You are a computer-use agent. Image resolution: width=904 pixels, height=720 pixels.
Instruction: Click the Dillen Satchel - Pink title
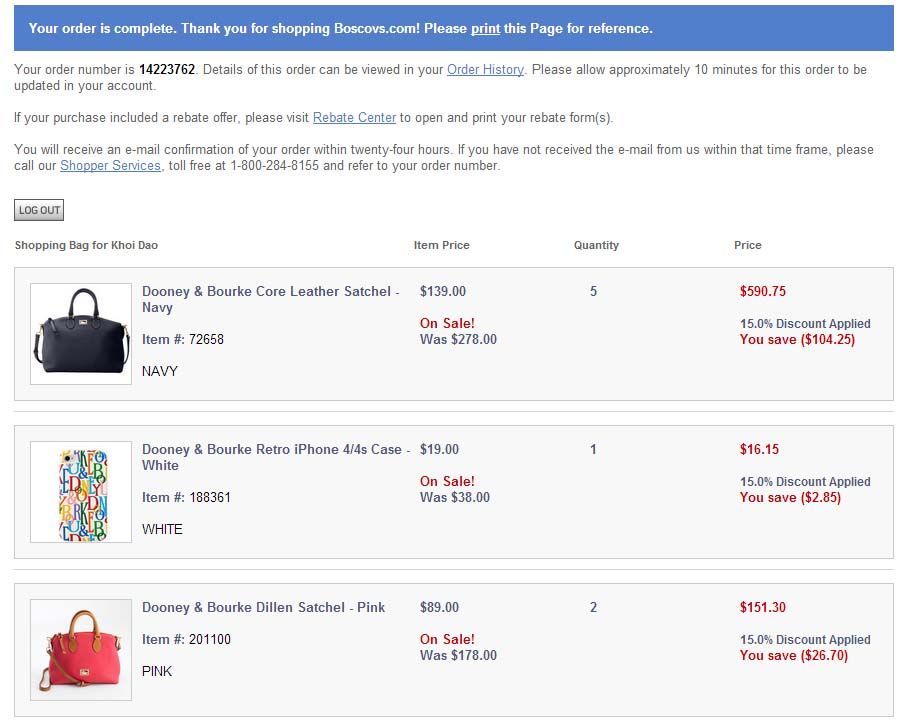coord(263,607)
